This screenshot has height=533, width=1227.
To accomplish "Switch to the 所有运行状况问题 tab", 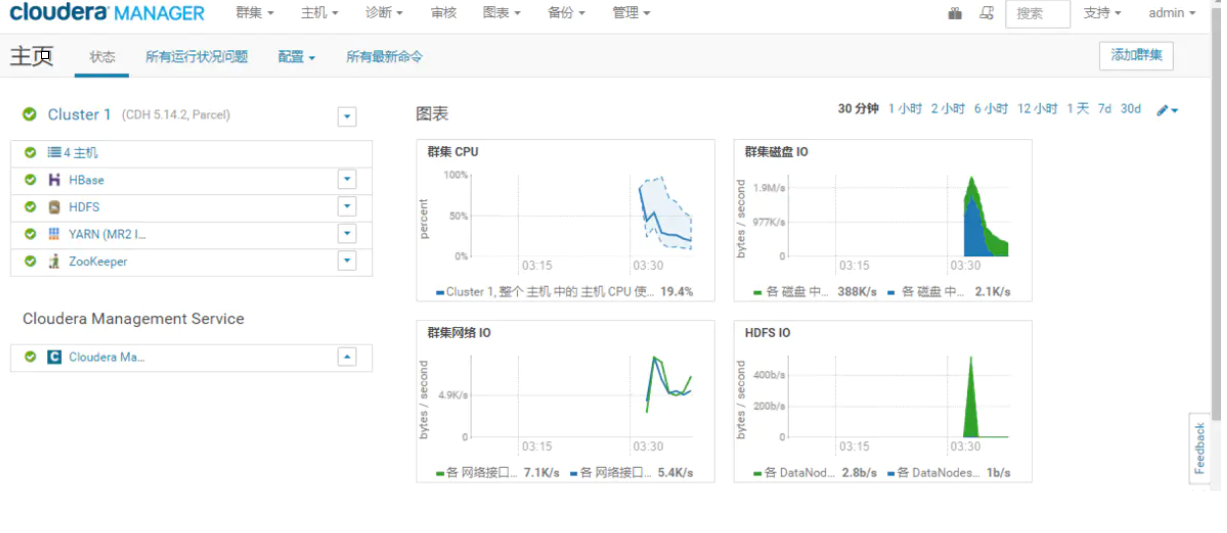I will (197, 57).
